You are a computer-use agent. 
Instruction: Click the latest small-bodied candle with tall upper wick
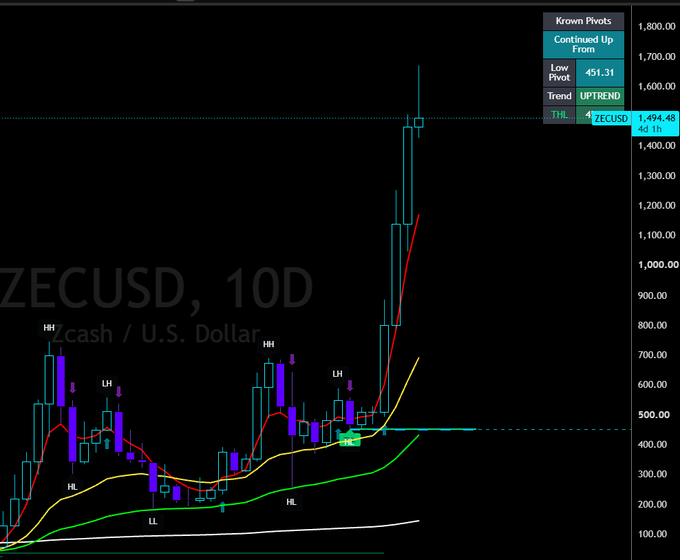click(418, 123)
